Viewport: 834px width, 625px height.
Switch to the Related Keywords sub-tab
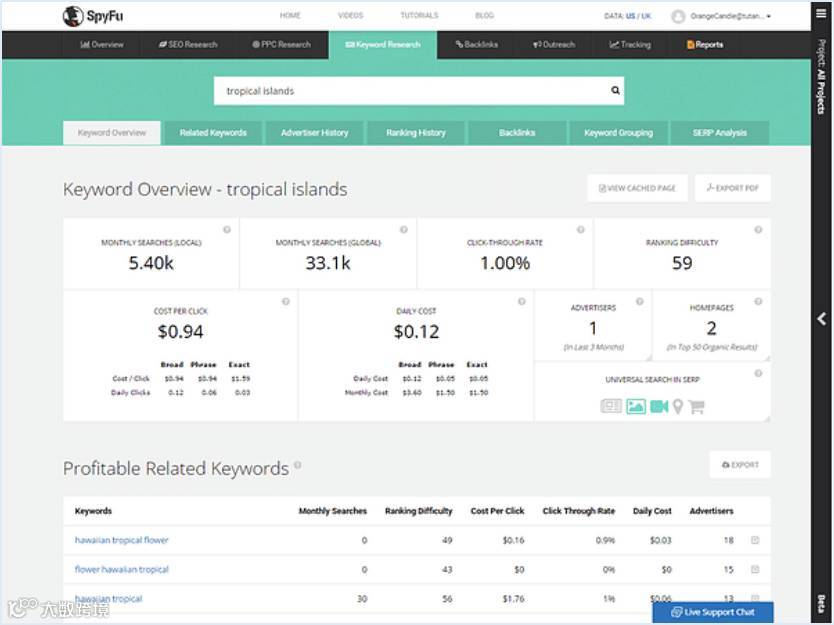[x=213, y=133]
